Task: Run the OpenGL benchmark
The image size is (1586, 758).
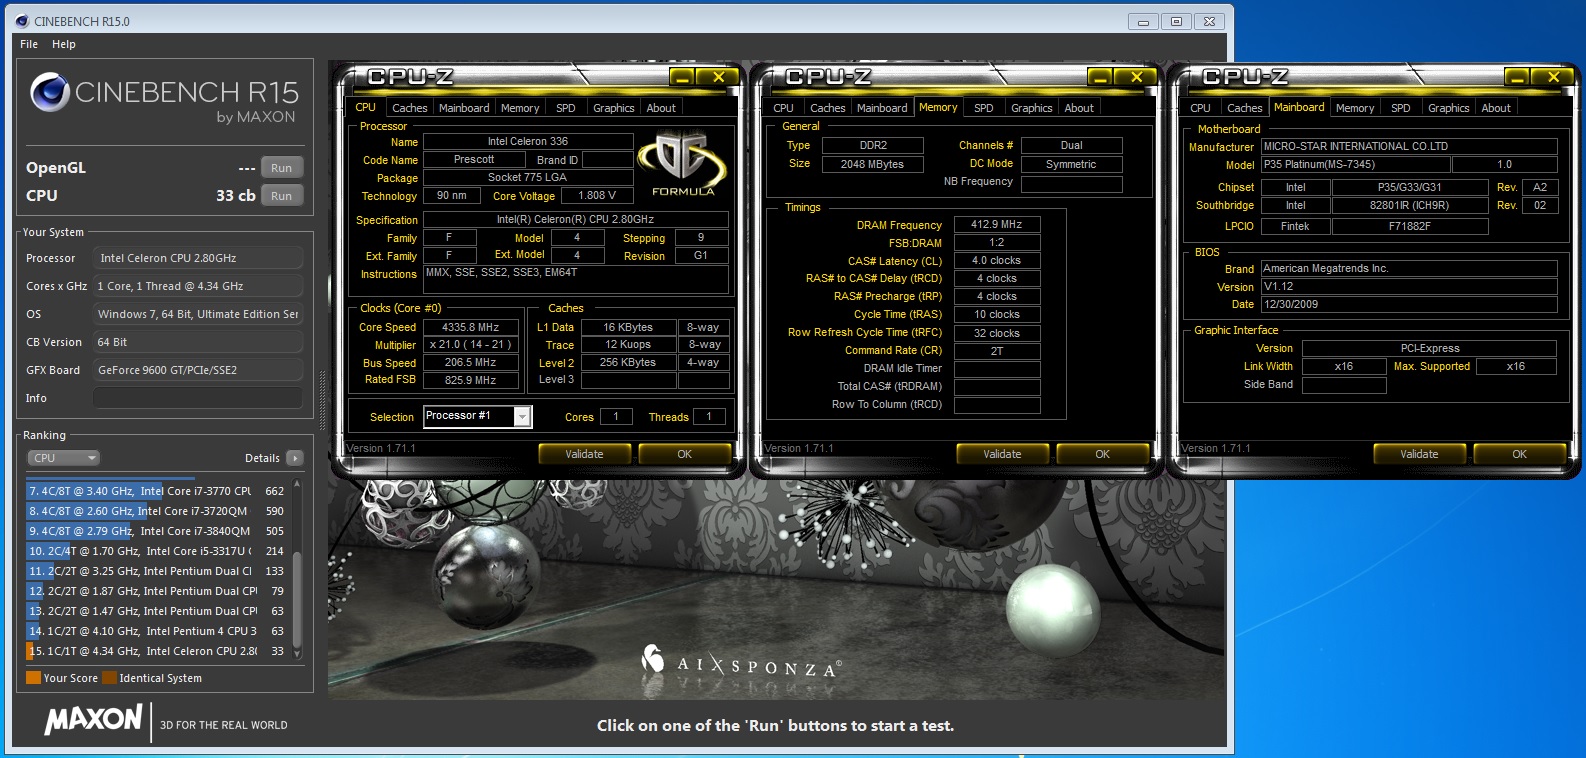Action: pos(282,168)
